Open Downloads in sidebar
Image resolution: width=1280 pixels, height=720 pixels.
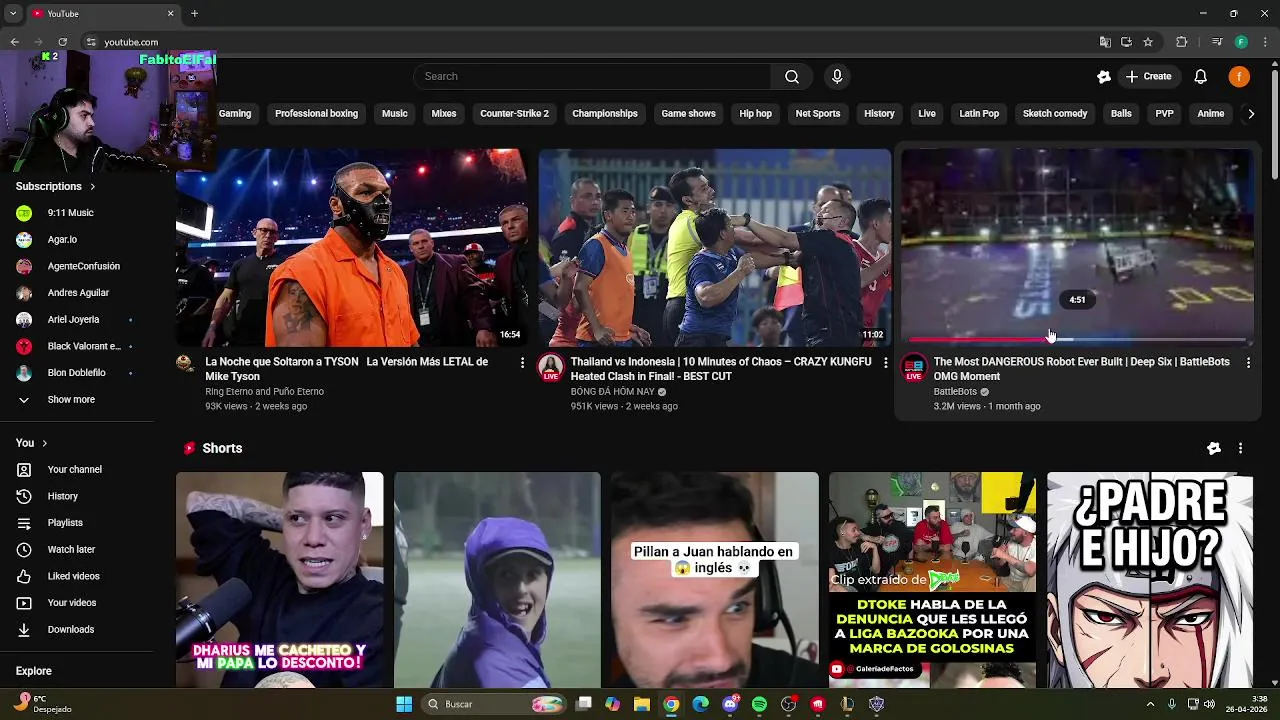(x=70, y=630)
